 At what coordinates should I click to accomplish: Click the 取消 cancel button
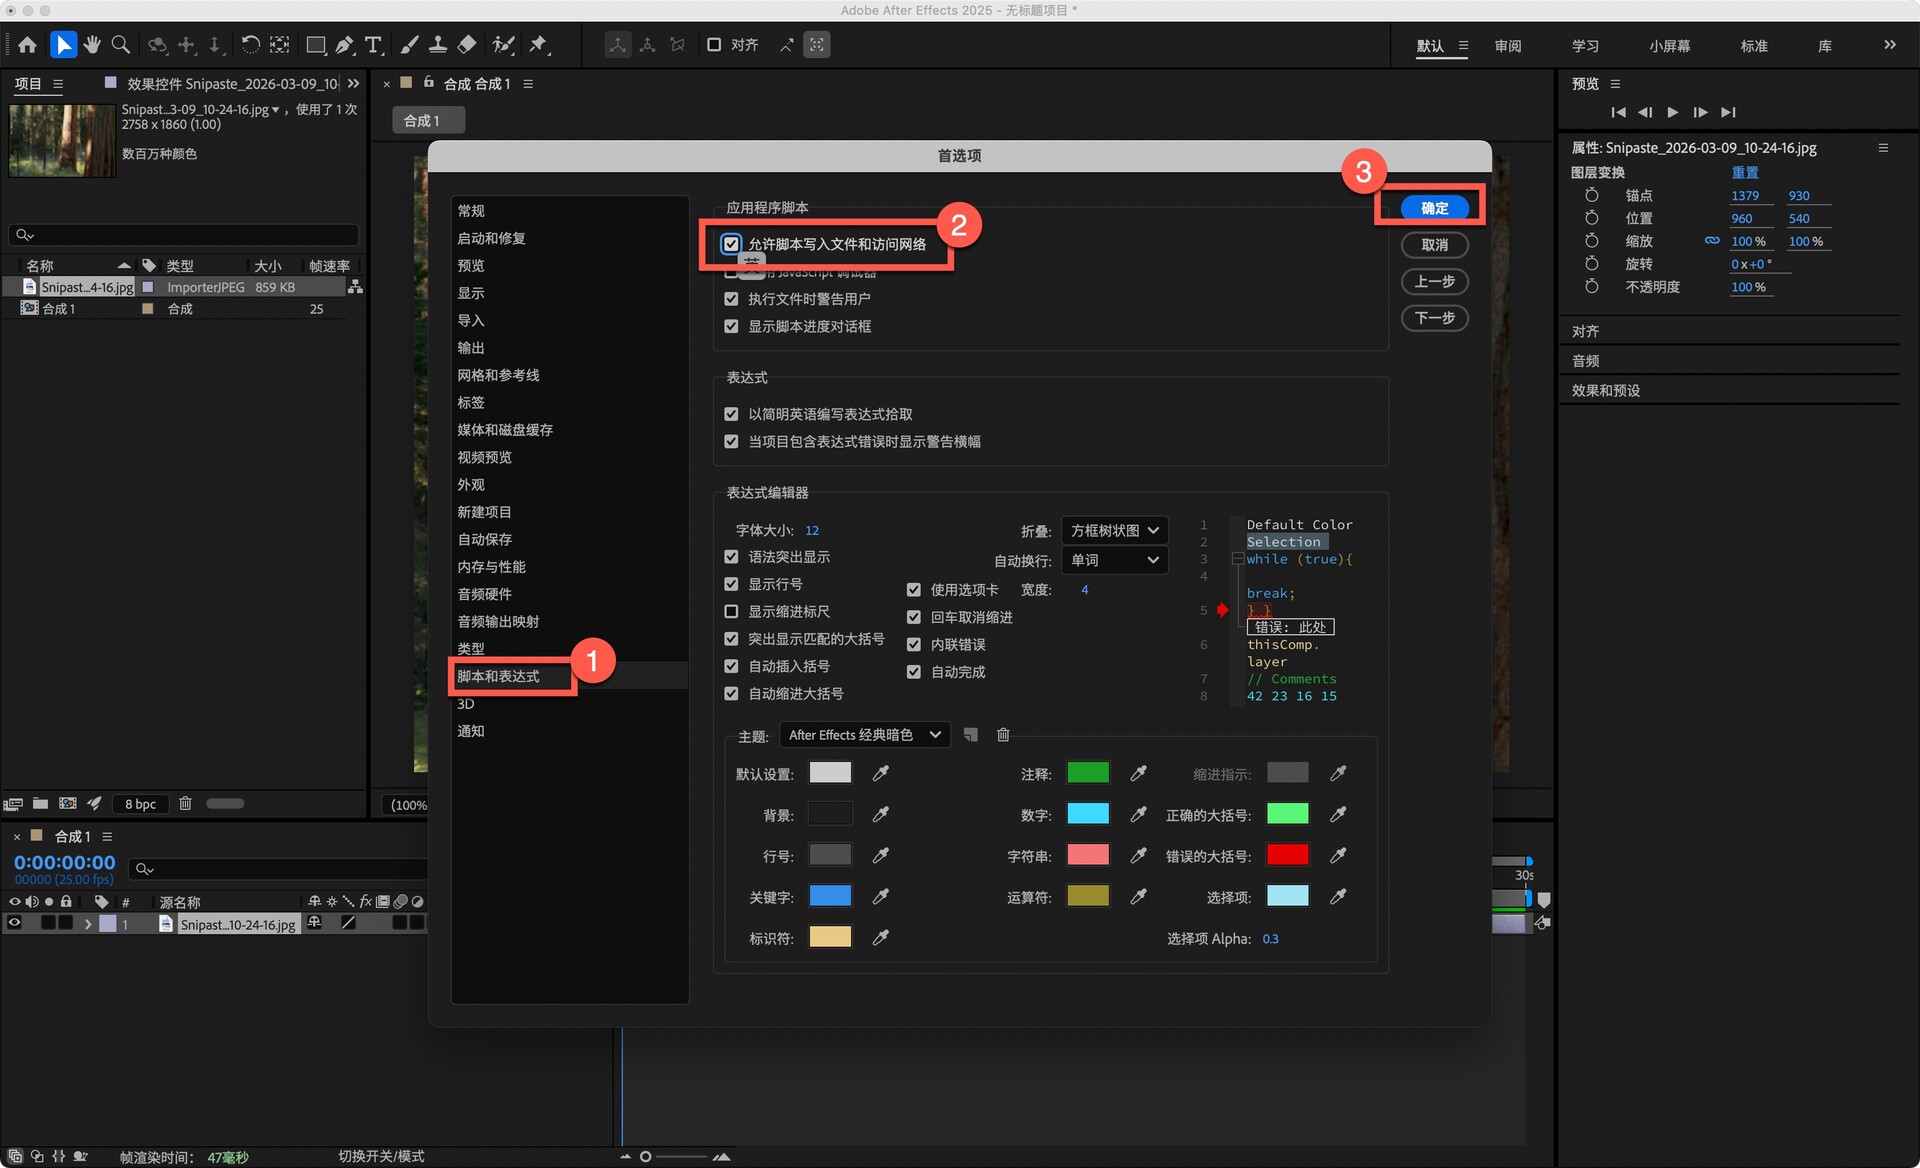pos(1434,245)
